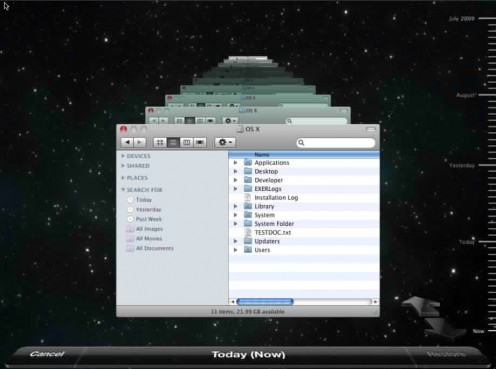496x369 pixels.
Task: Select the Today saved search
Action: 144,200
